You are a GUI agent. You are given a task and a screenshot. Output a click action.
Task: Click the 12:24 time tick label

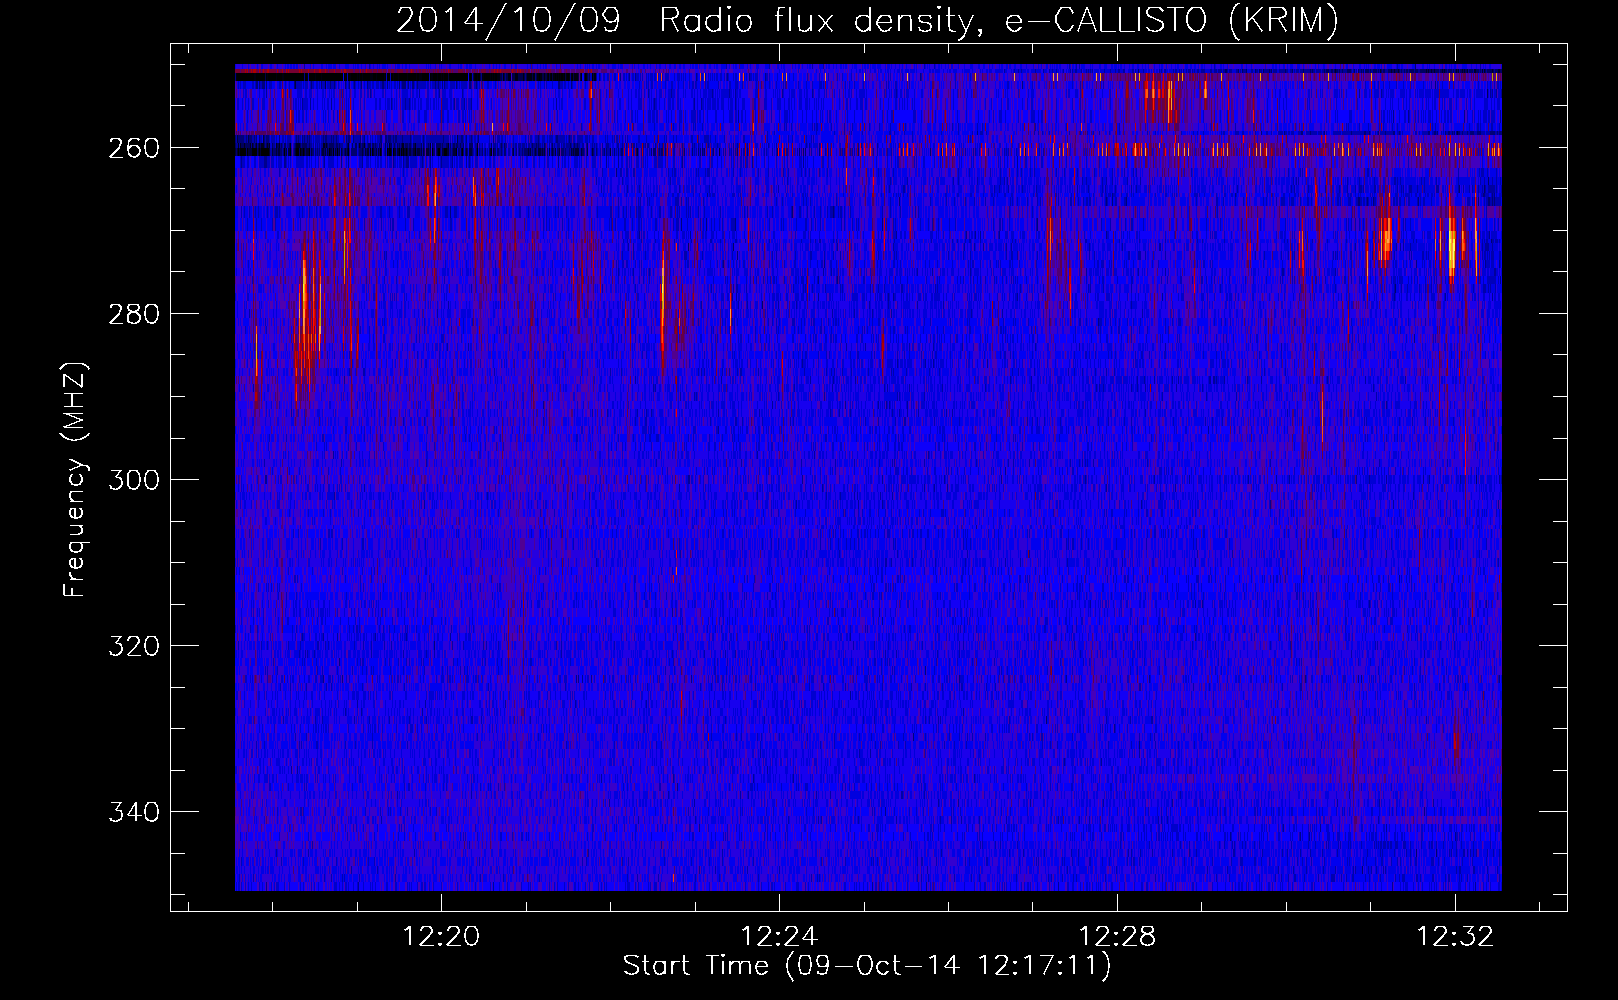(779, 937)
